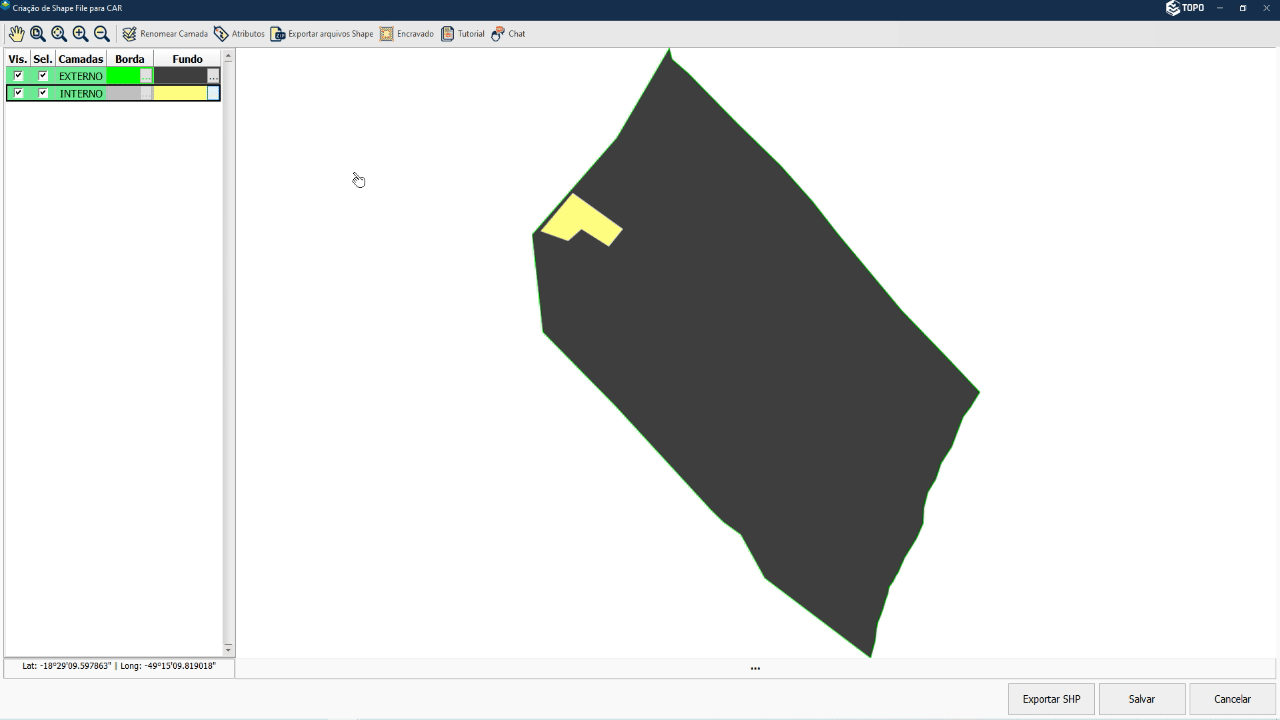Screen dimensions: 1280x720
Task: Hide the INTERNO layer
Action: [18, 93]
